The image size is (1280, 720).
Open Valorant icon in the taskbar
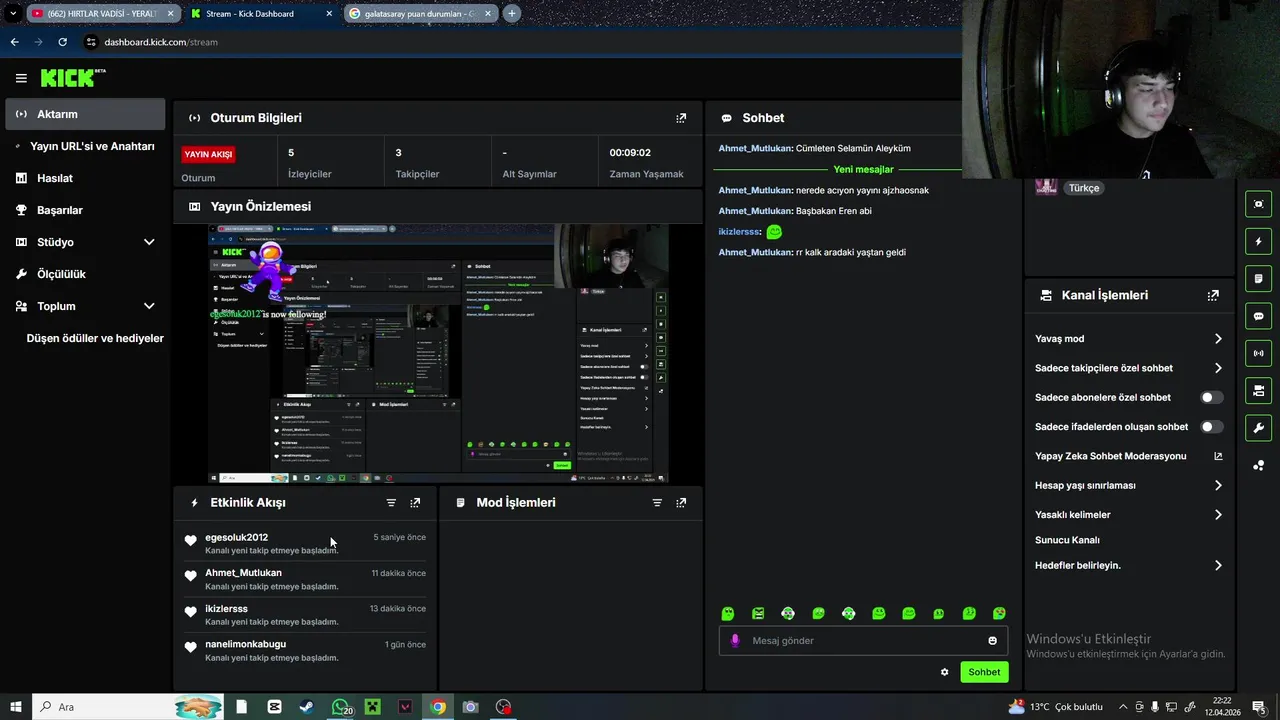pyautogui.click(x=405, y=707)
